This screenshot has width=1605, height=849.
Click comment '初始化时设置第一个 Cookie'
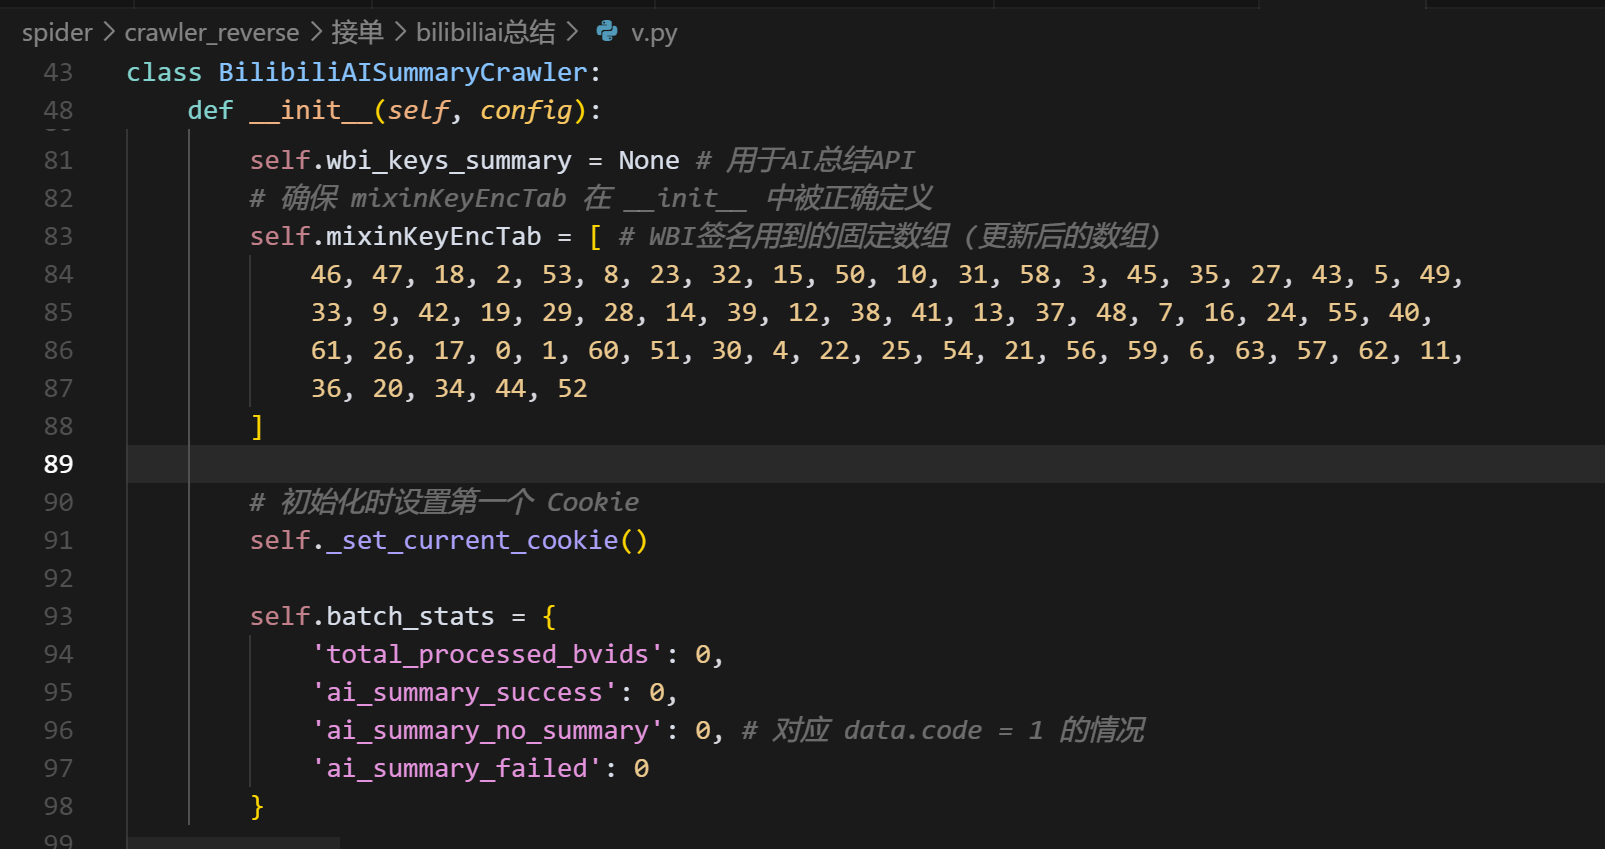(x=459, y=502)
